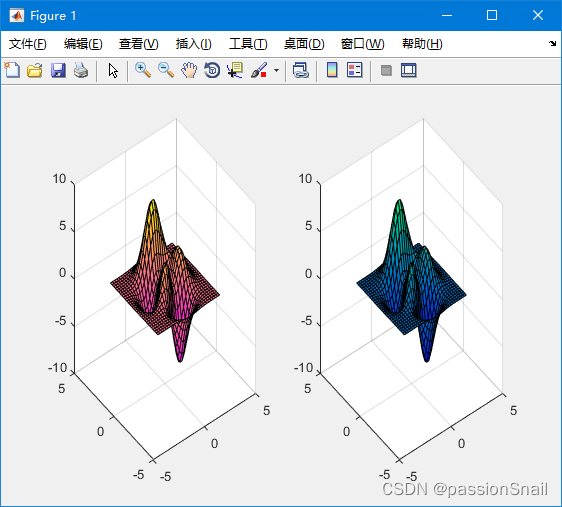Insert a colorbar via toolbar icon
Screen dimensions: 562x507
tap(332, 70)
